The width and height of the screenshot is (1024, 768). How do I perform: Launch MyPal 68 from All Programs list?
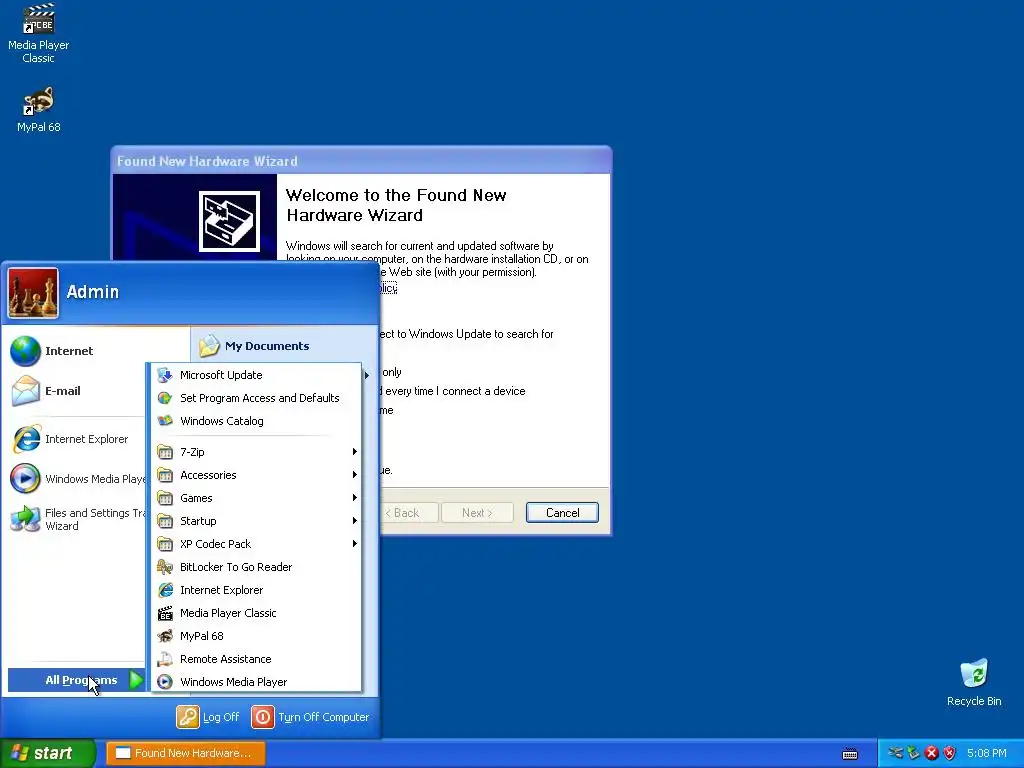coord(256,635)
